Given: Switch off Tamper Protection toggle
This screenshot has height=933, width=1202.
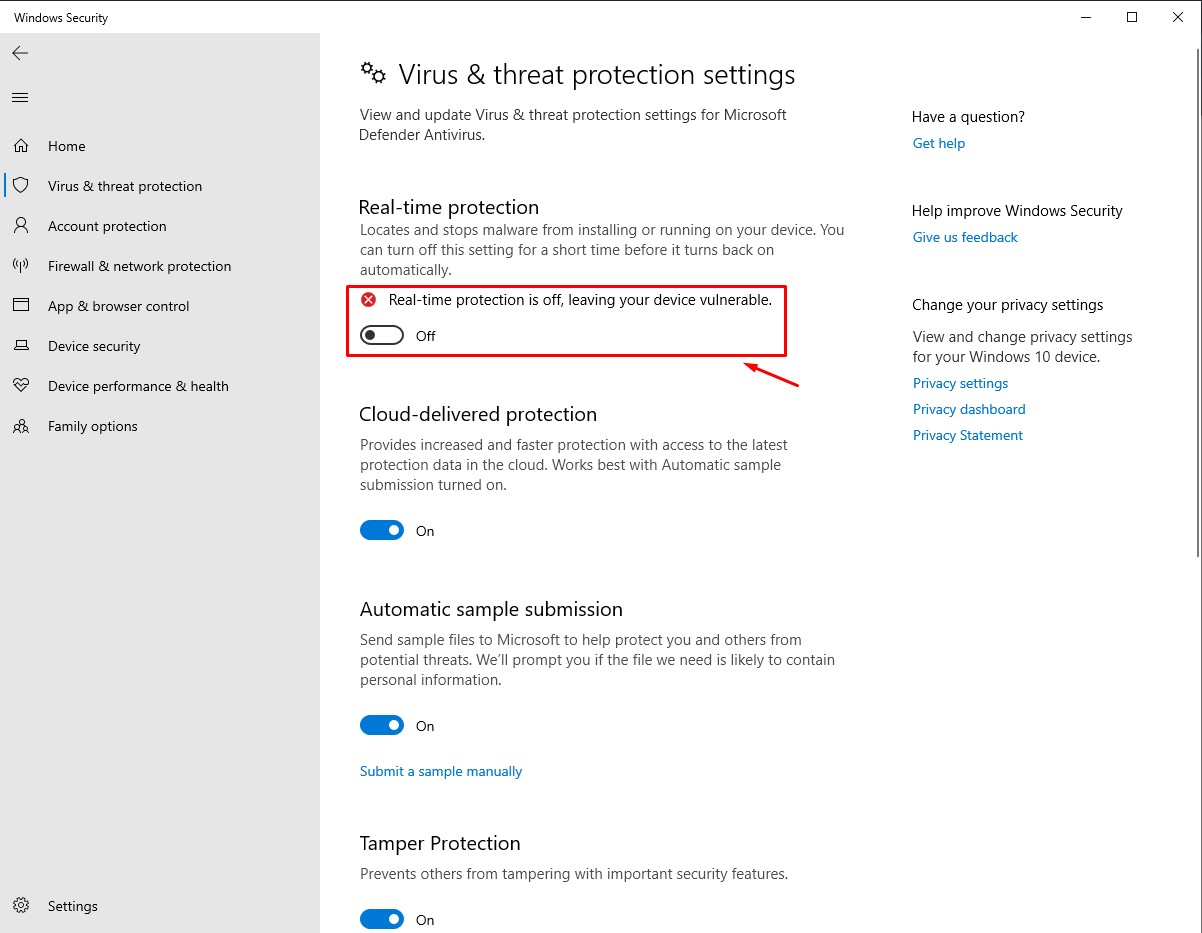Looking at the screenshot, I should (x=381, y=920).
